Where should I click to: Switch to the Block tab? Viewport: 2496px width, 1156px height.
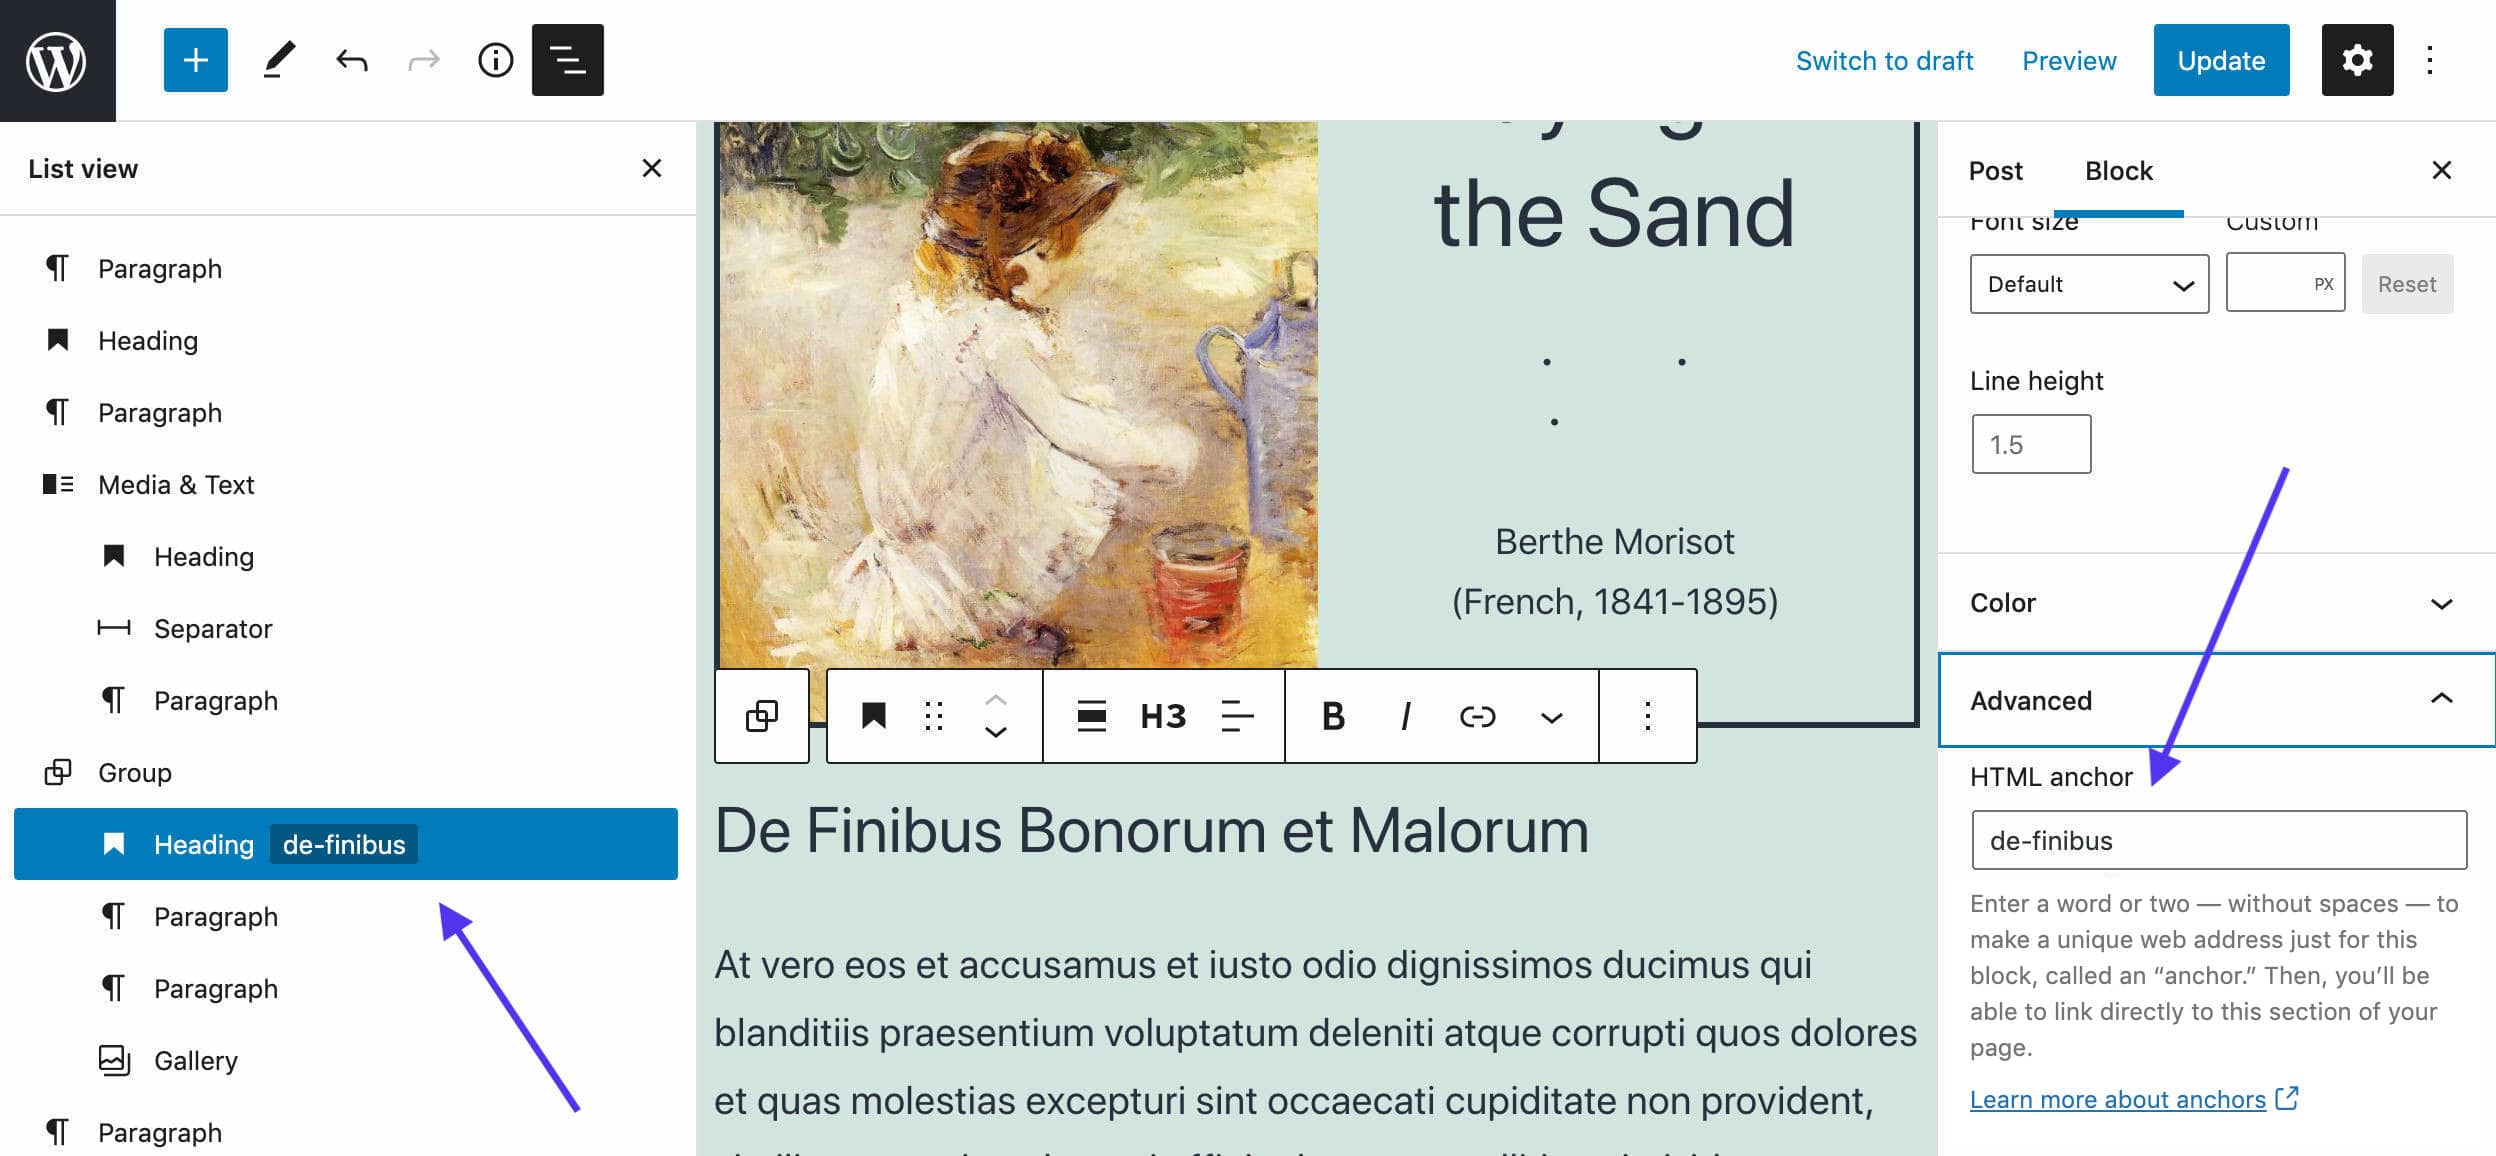(x=2117, y=170)
